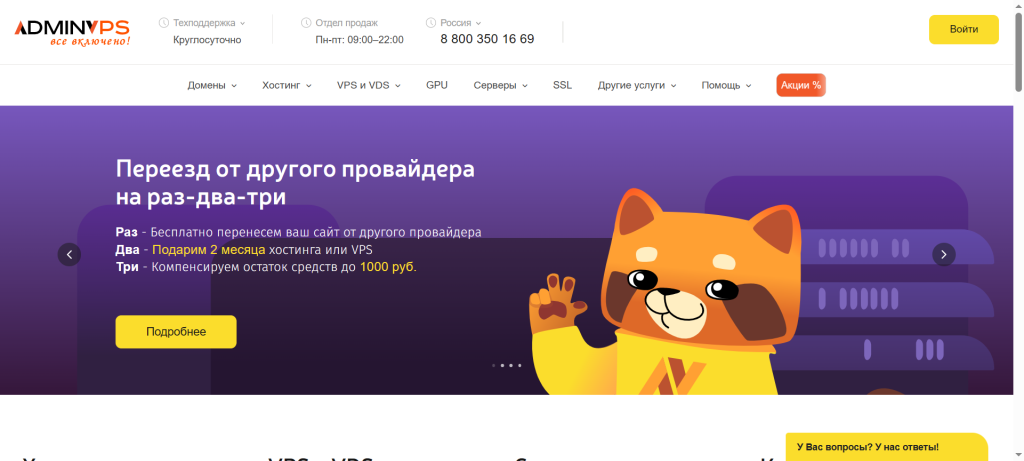1024x461 pixels.
Task: Open the Акции % promotions badge
Action: point(801,86)
